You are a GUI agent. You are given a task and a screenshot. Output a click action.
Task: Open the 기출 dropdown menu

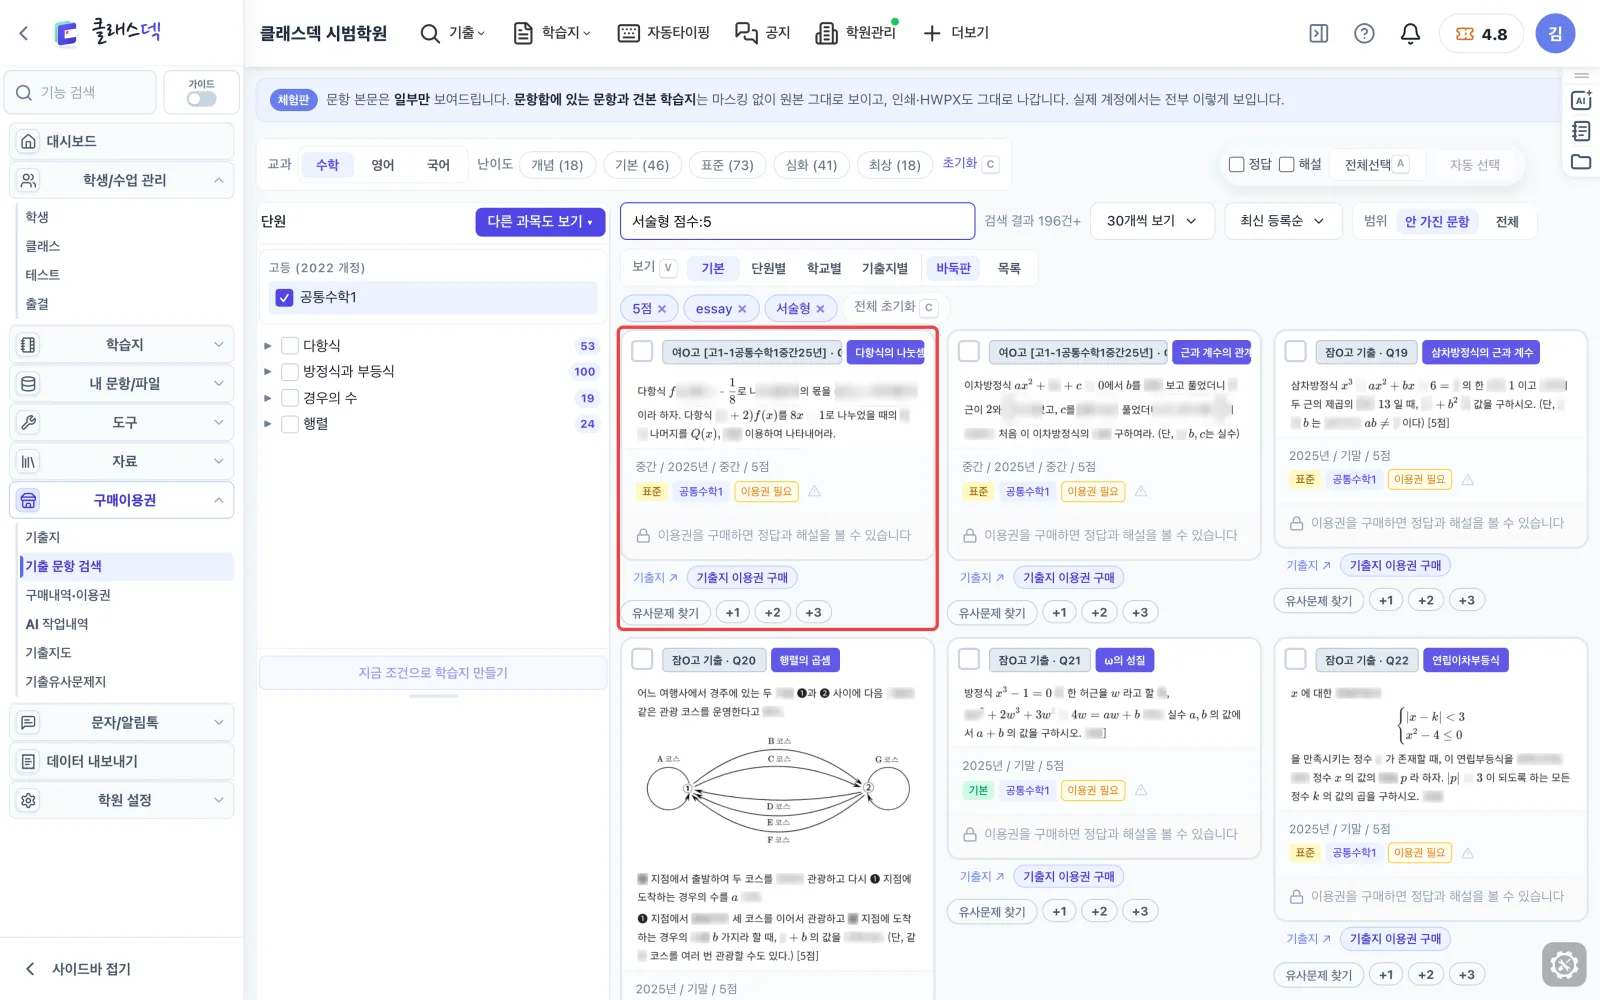click(453, 33)
